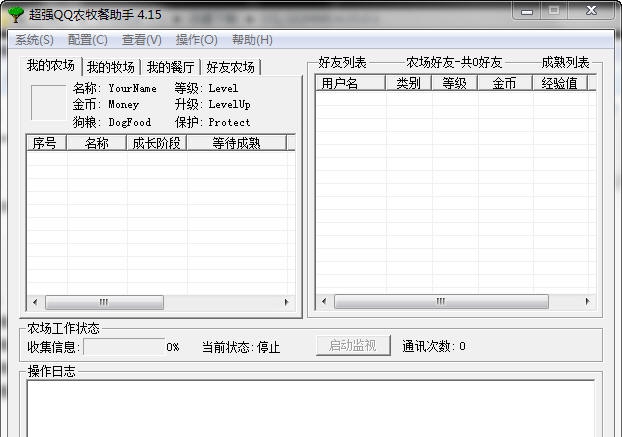Click the 当前状态: 停止 status text
Screen dimensions: 622x437
click(x=241, y=347)
